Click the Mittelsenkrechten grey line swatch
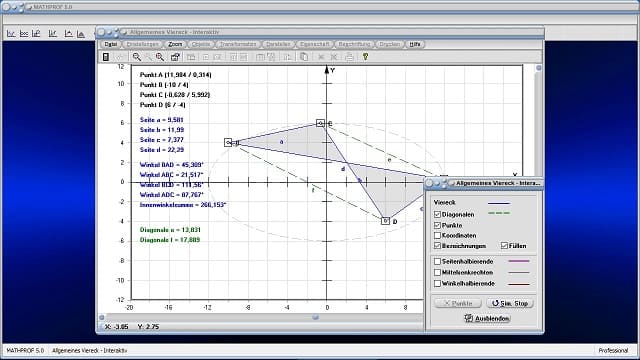The width and height of the screenshot is (640, 360). tap(518, 273)
